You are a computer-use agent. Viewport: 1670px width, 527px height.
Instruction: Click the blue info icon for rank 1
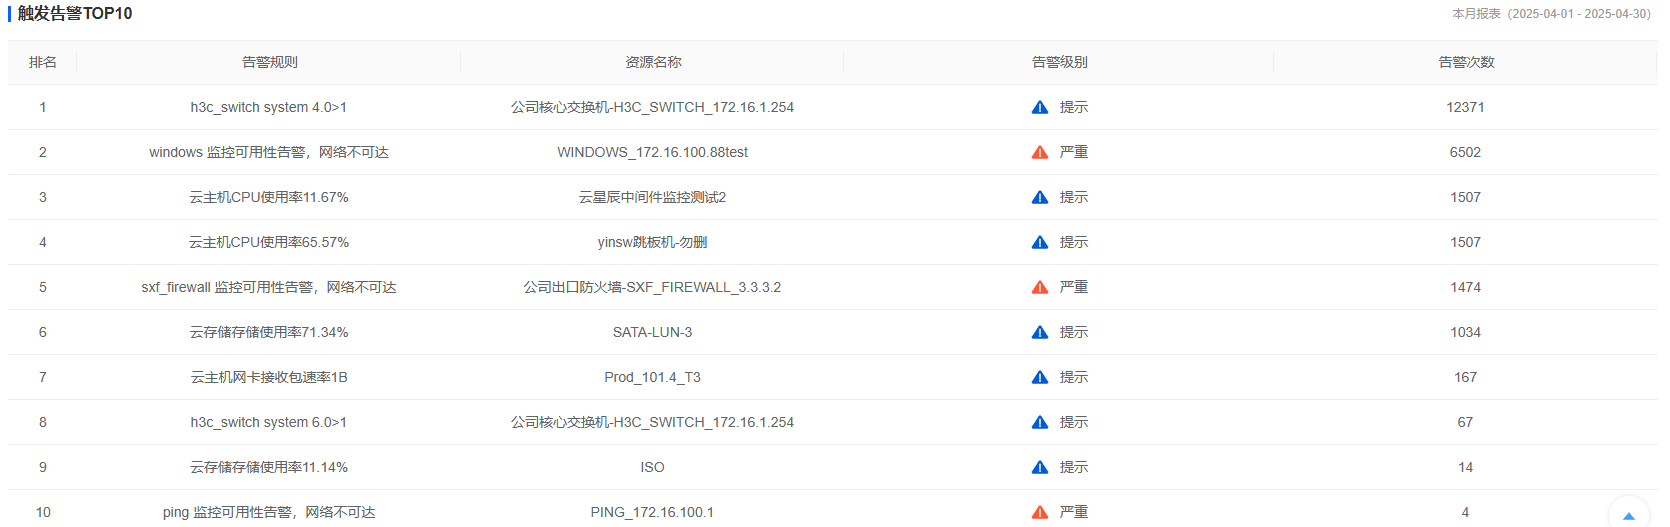[x=1040, y=107]
